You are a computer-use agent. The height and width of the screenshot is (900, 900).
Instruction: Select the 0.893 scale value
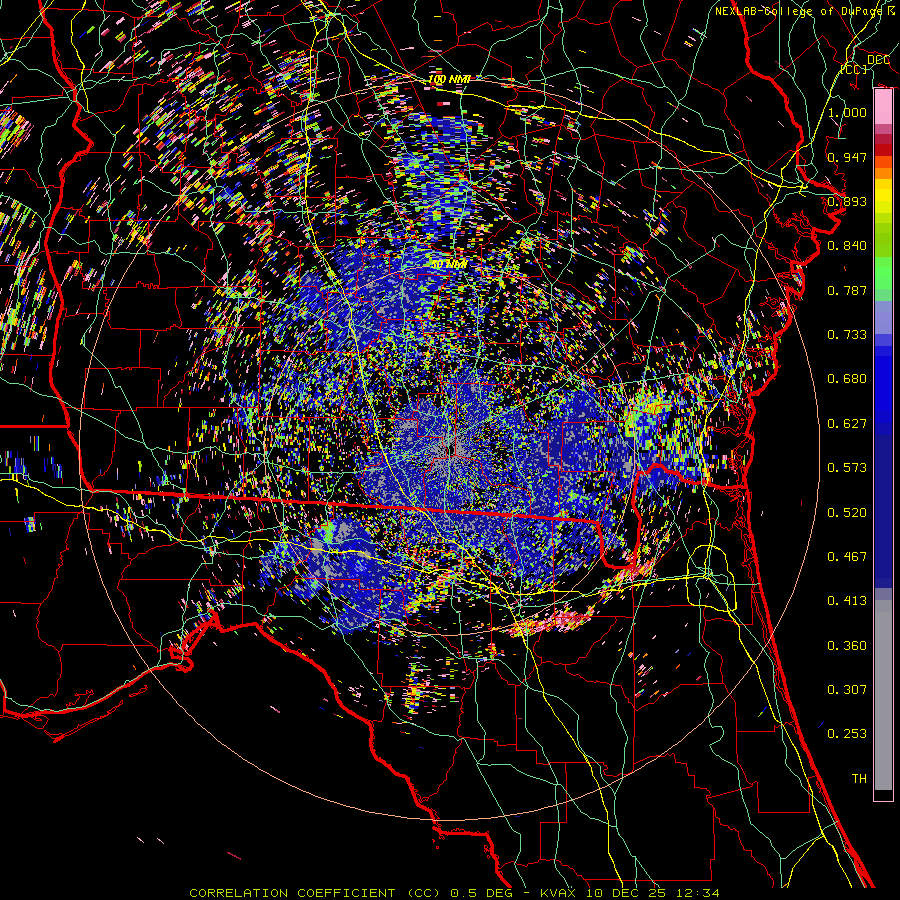click(847, 201)
